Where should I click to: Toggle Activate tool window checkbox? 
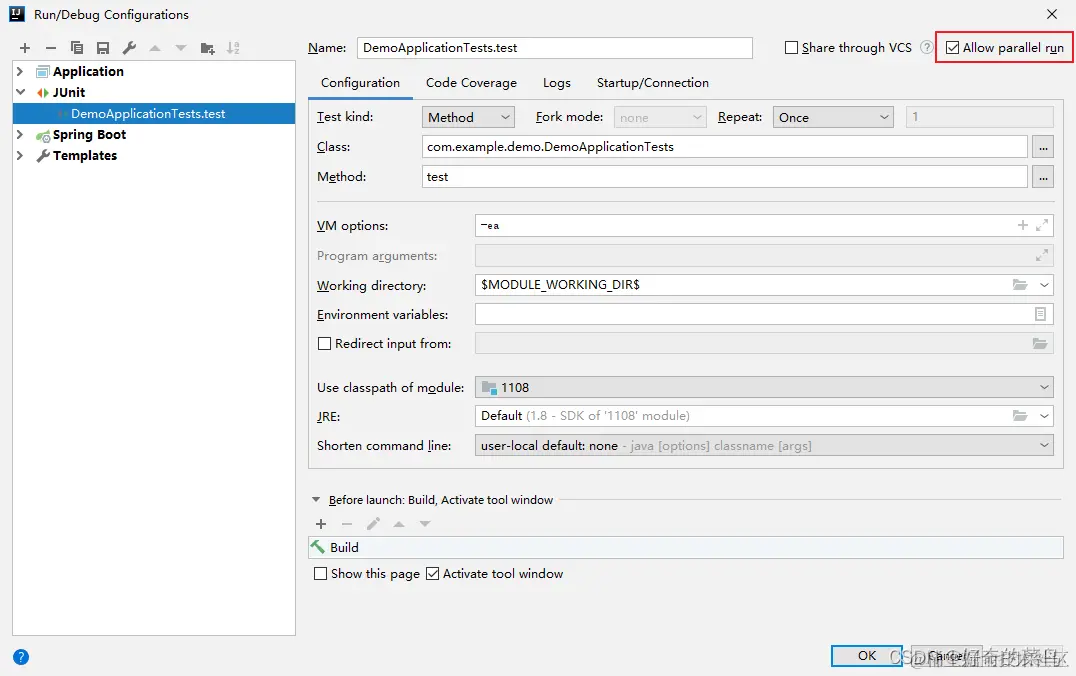pos(432,574)
